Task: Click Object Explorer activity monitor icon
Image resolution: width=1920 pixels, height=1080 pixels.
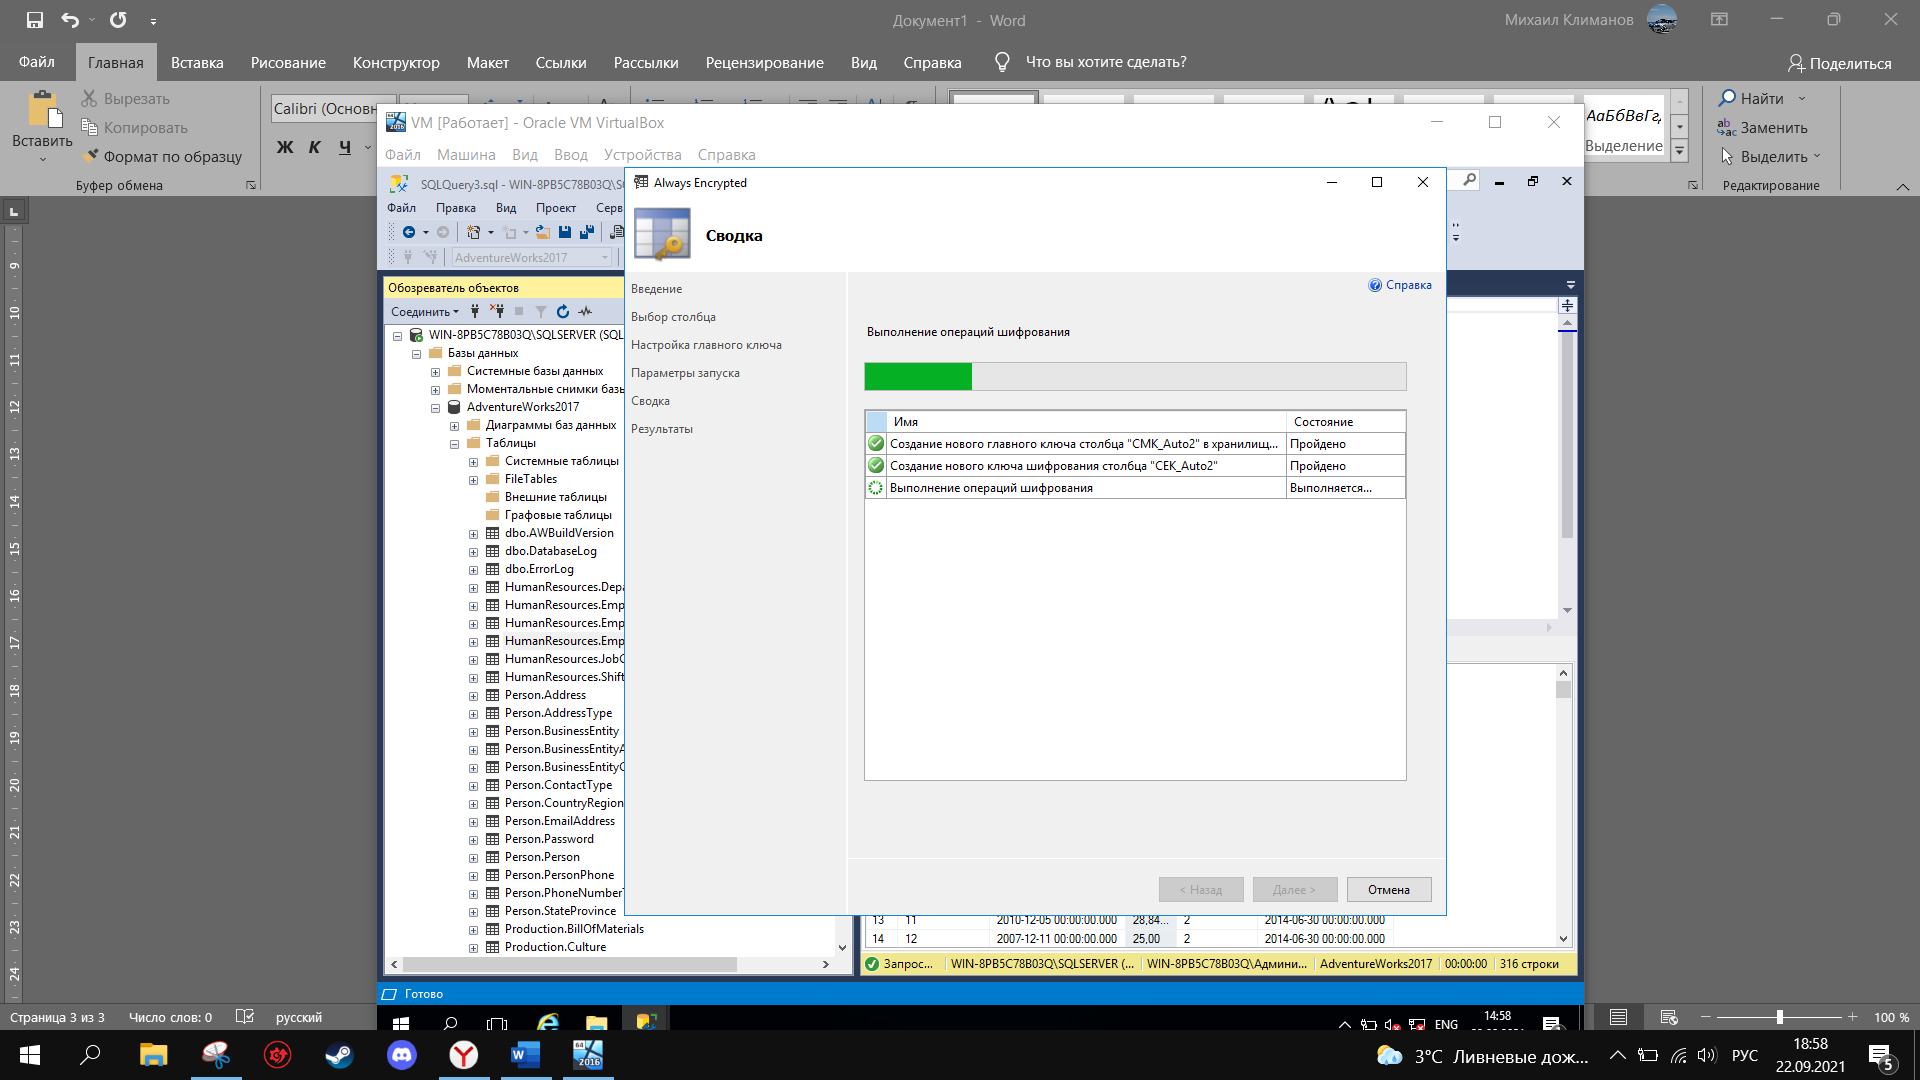Action: 585,311
